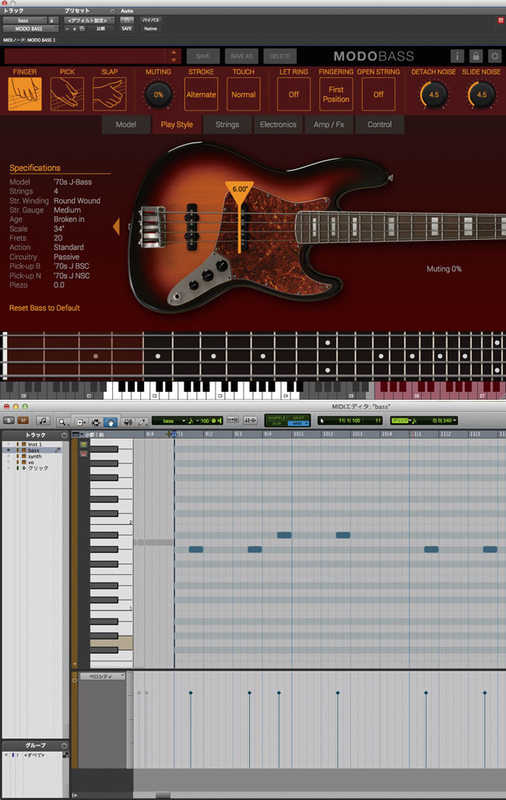The width and height of the screenshot is (506, 800).
Task: Toggle the Let Ring Off button
Action: [x=293, y=94]
